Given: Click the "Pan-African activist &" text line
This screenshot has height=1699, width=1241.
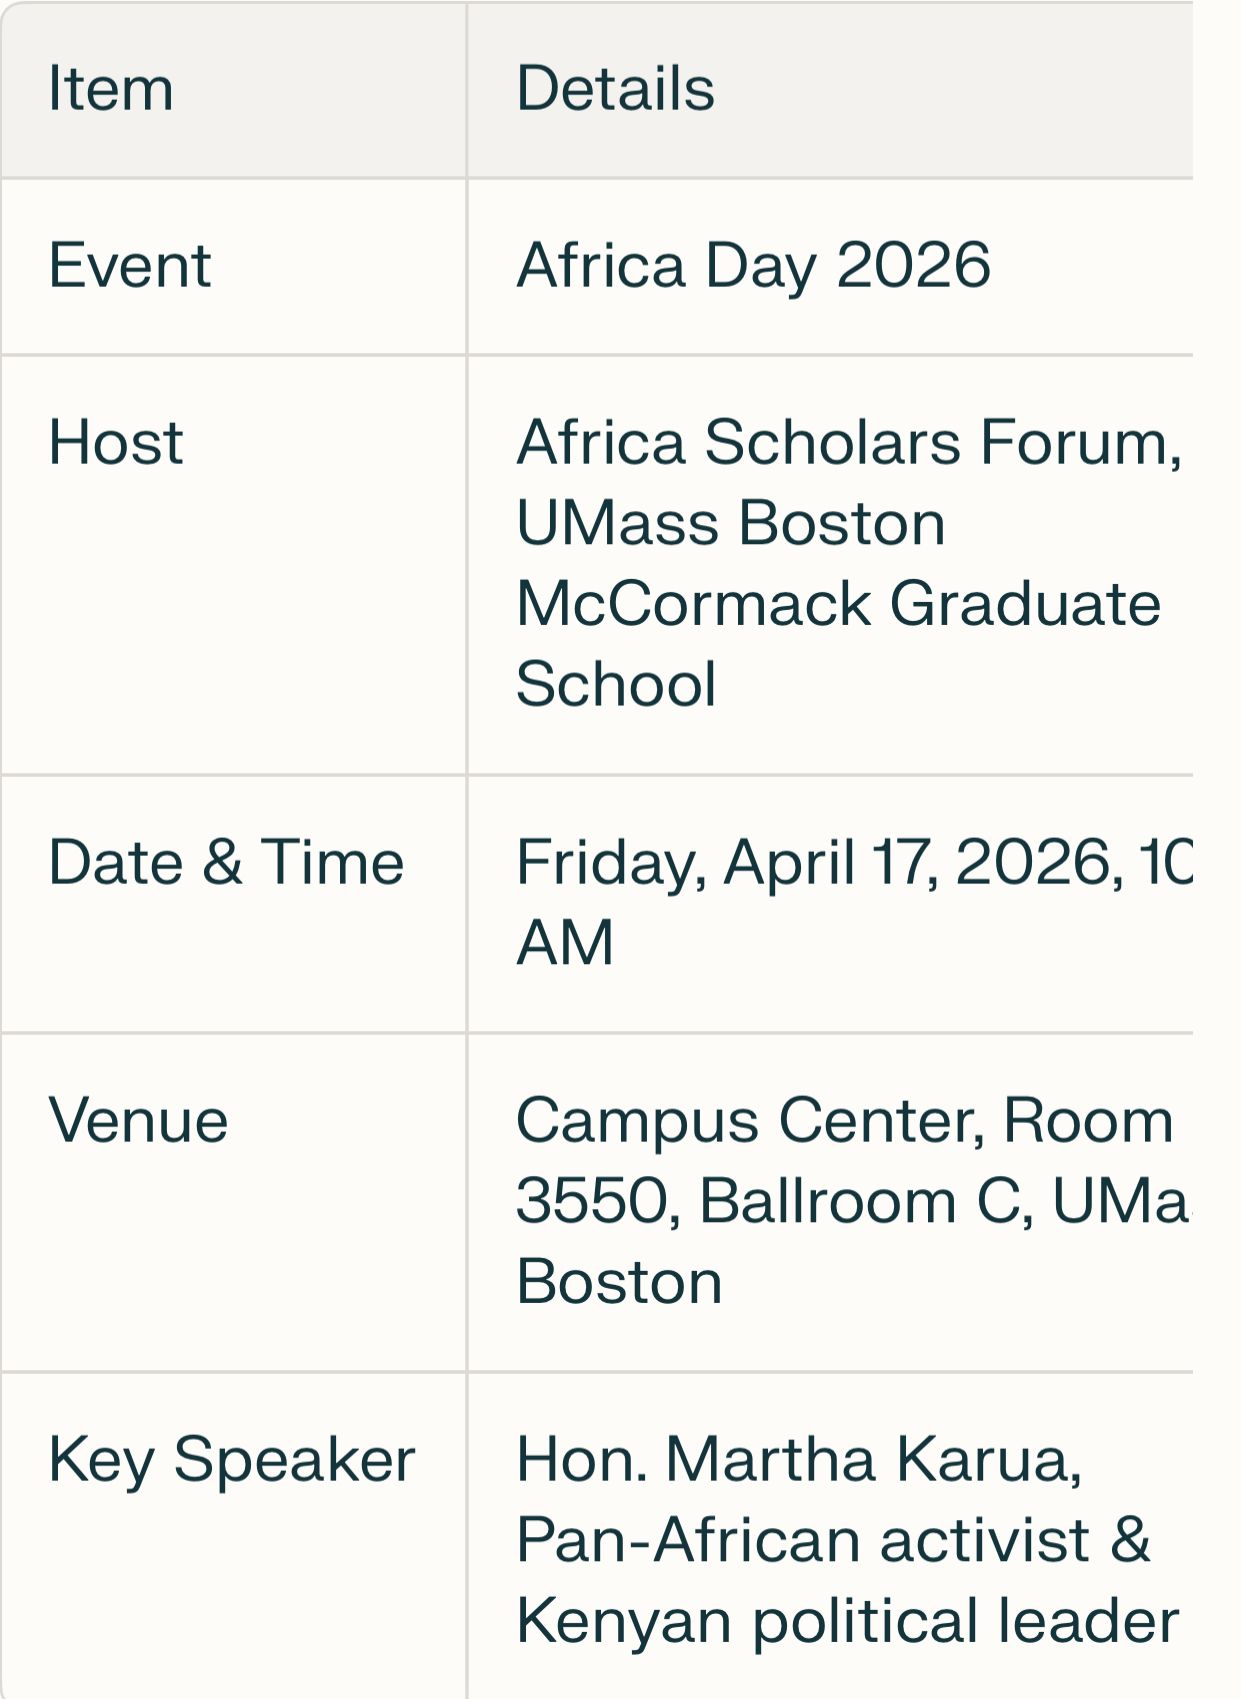Looking at the screenshot, I should tap(833, 1540).
